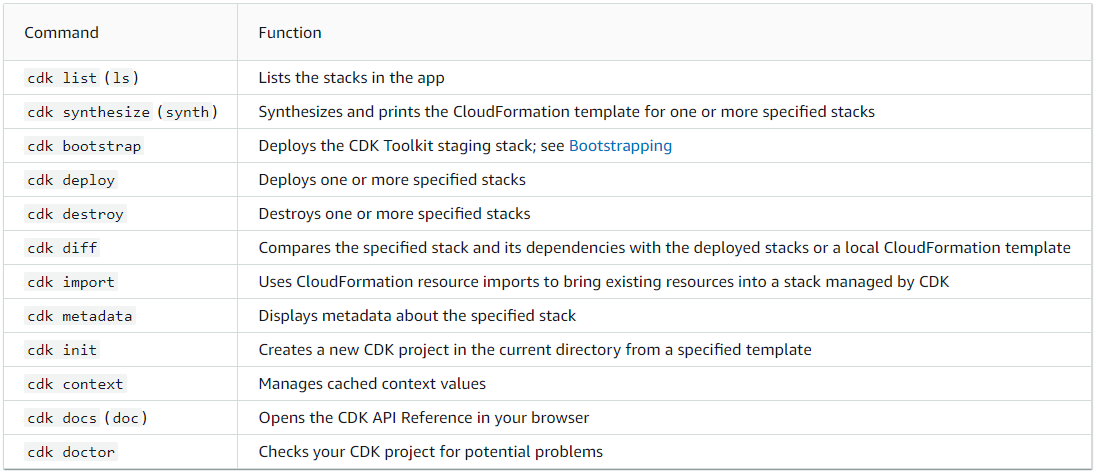Click the cdk deploy command code

pos(71,180)
